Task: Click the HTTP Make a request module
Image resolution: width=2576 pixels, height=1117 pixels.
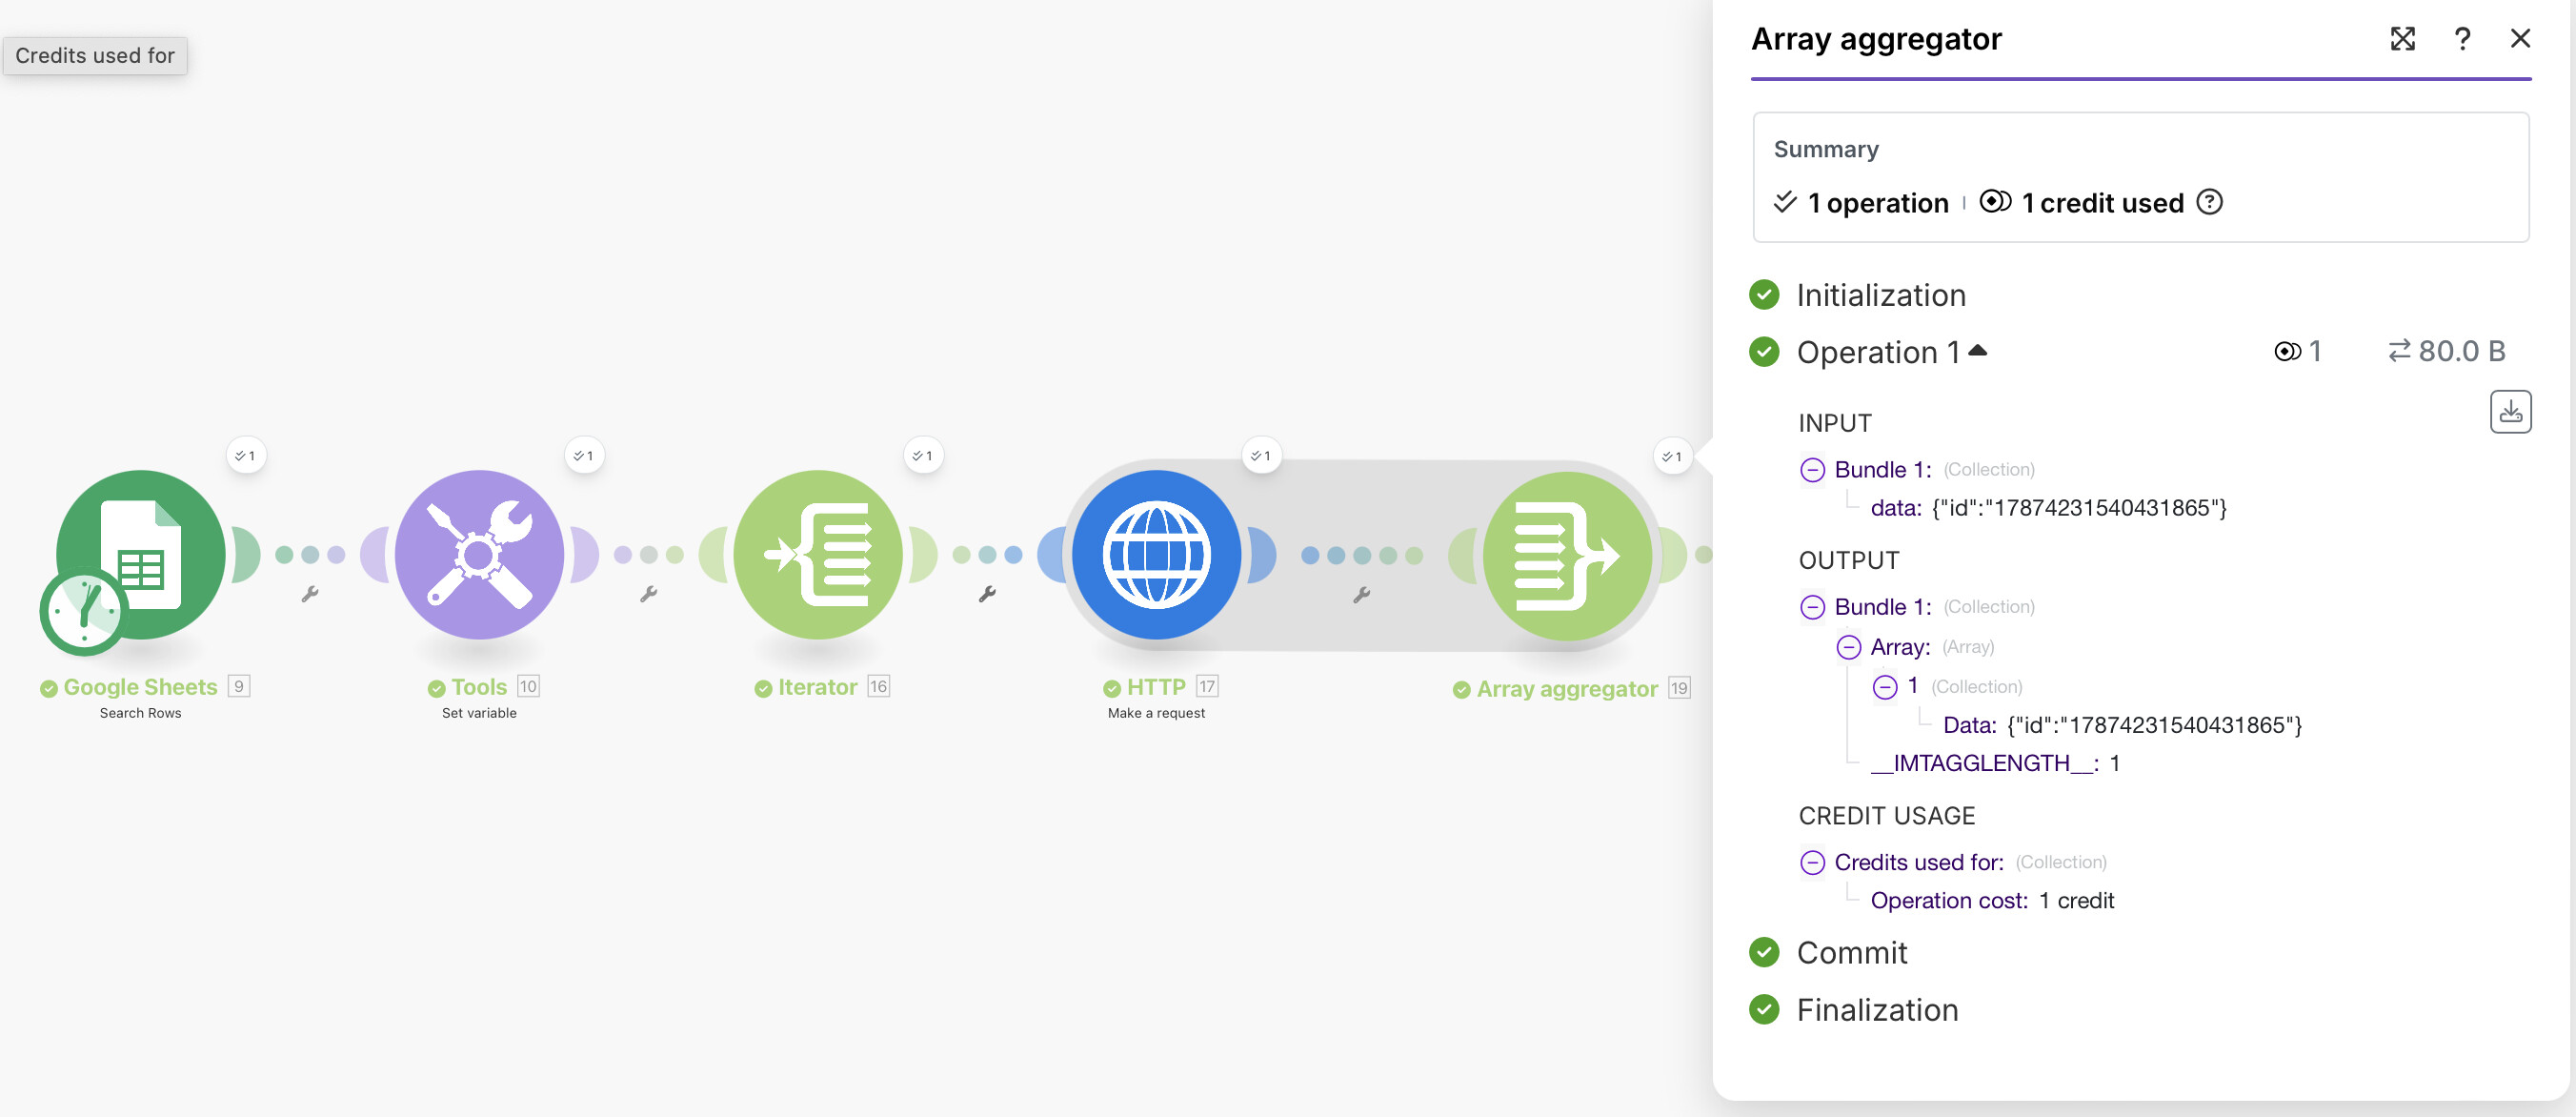Action: 1156,553
